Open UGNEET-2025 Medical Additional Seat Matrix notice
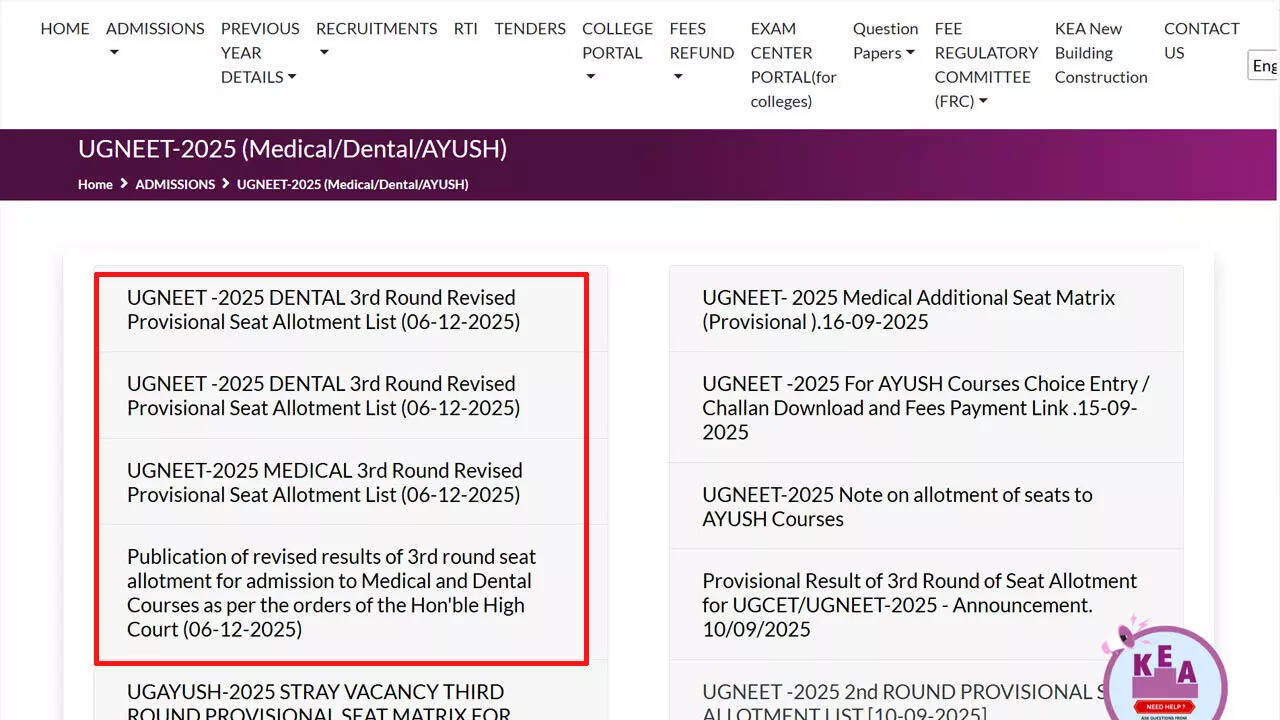The image size is (1280, 720). click(x=908, y=308)
